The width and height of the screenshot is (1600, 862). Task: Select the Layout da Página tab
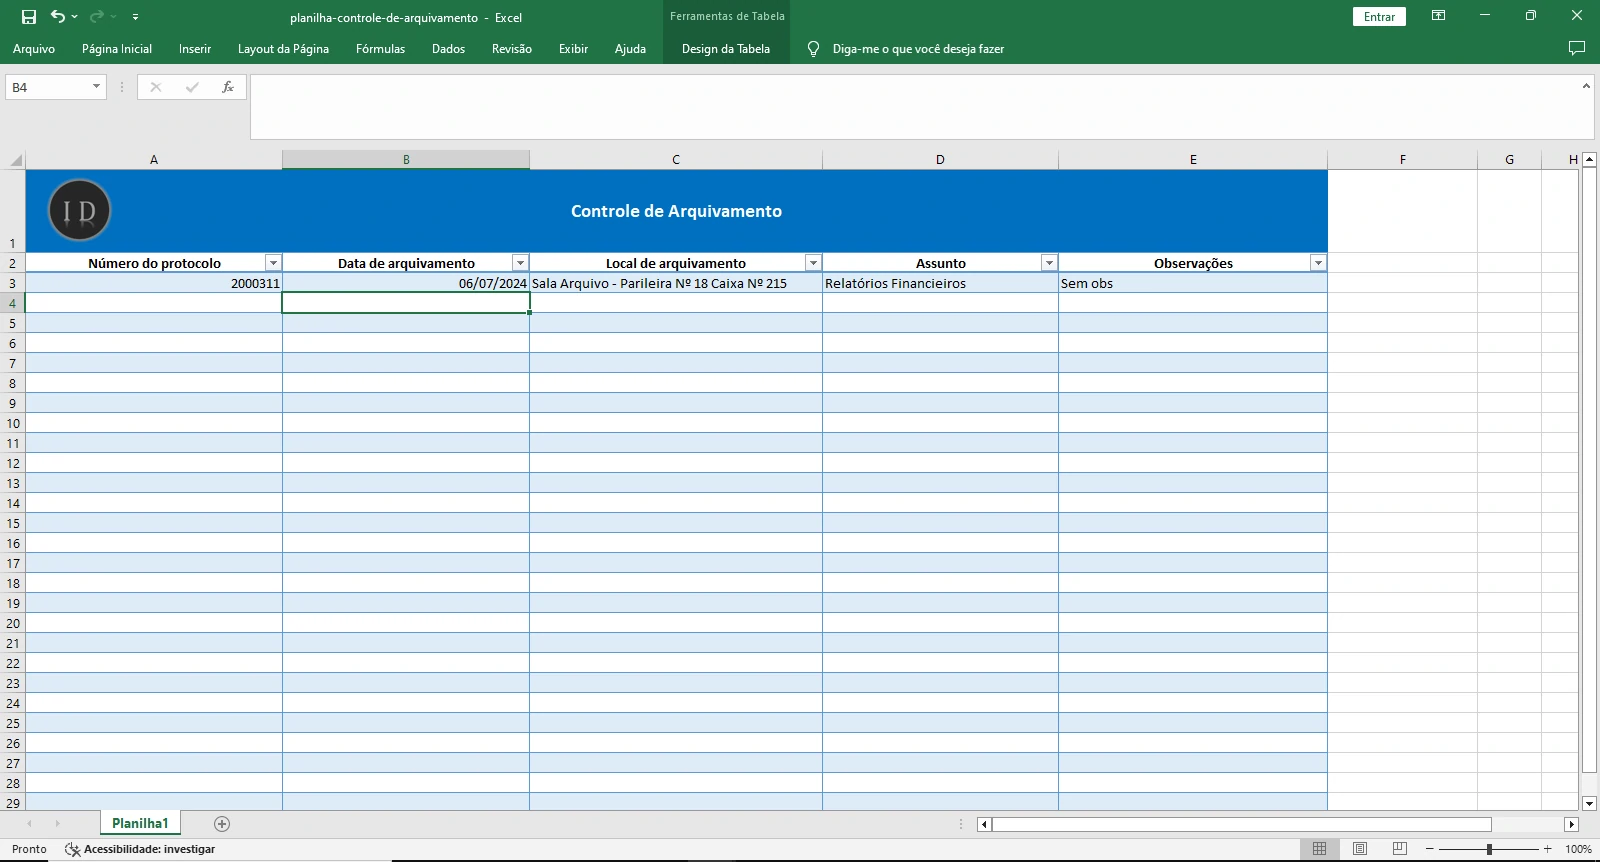[283, 49]
